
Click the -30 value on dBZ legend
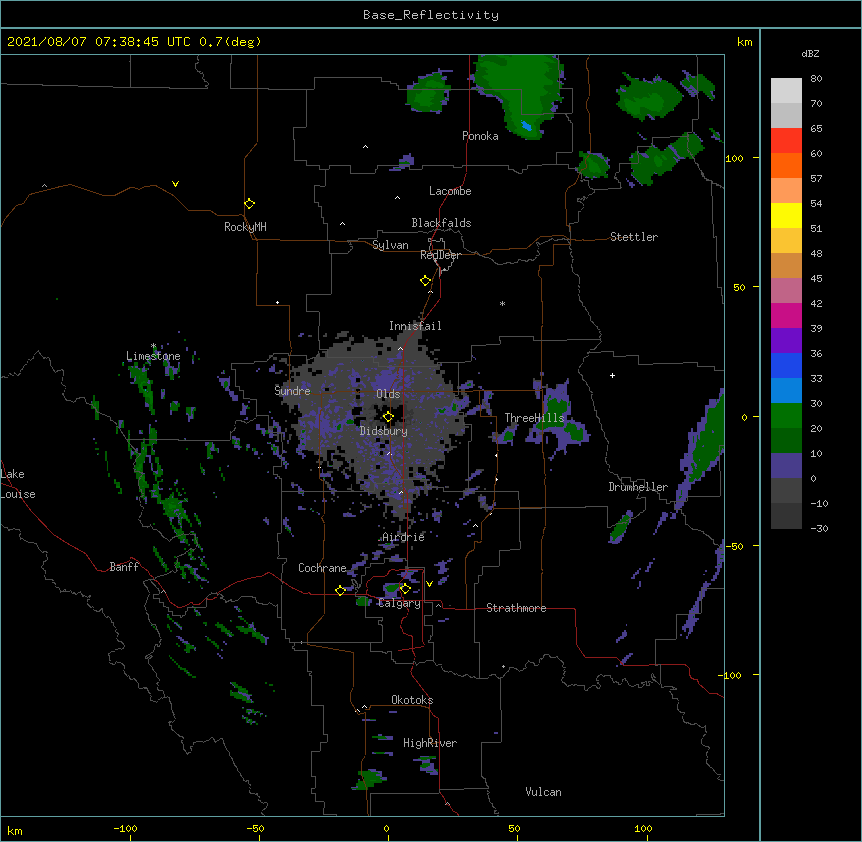(x=819, y=528)
